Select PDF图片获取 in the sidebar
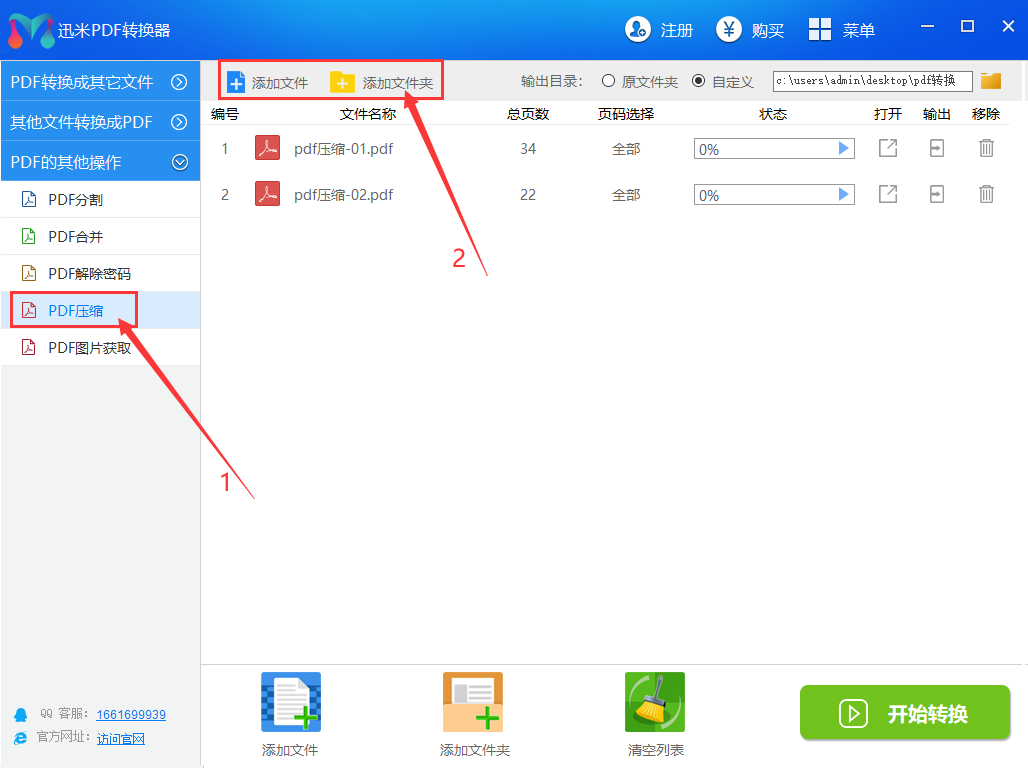1028x768 pixels. tap(100, 347)
